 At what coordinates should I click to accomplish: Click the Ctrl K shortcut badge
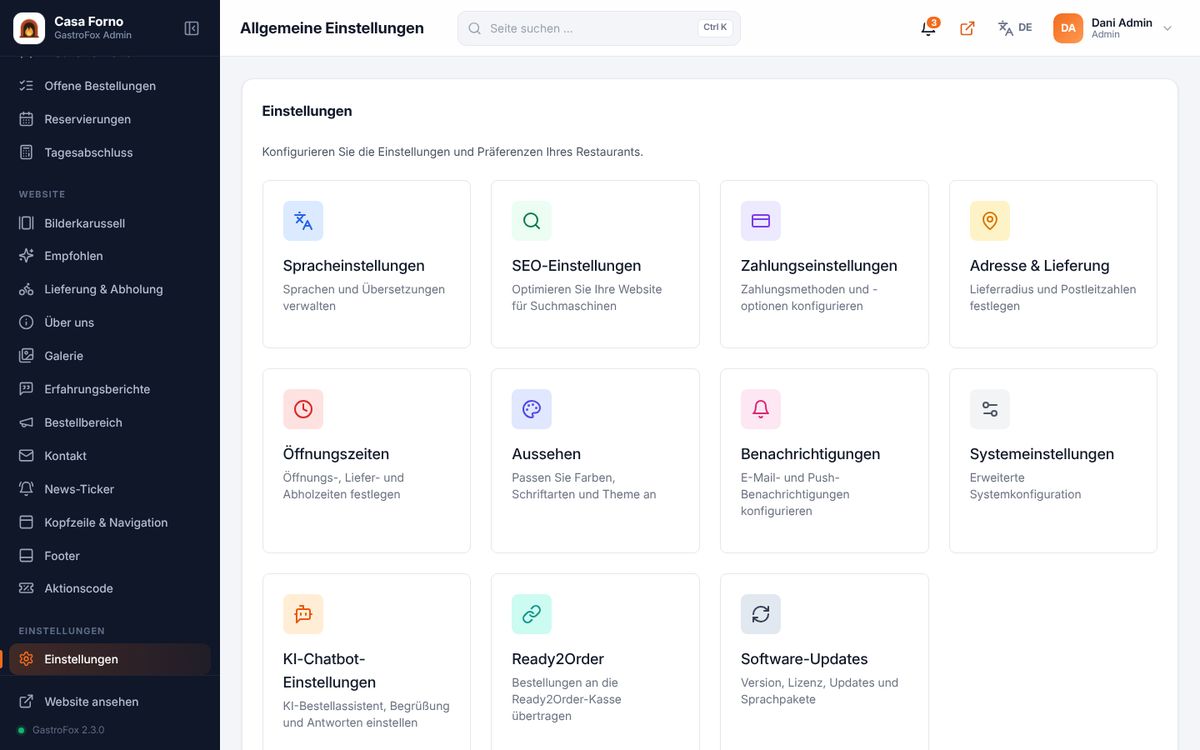715,28
